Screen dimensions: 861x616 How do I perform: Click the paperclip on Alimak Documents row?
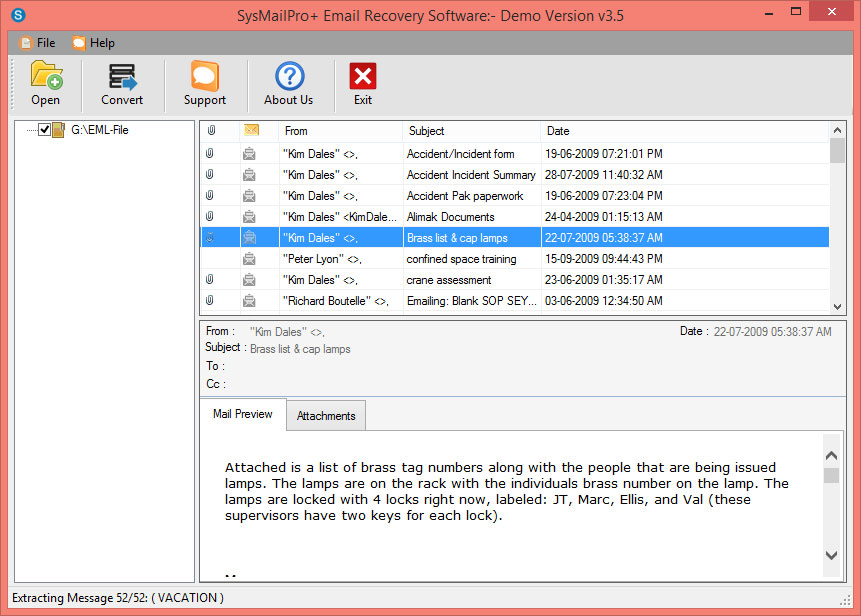pos(210,216)
